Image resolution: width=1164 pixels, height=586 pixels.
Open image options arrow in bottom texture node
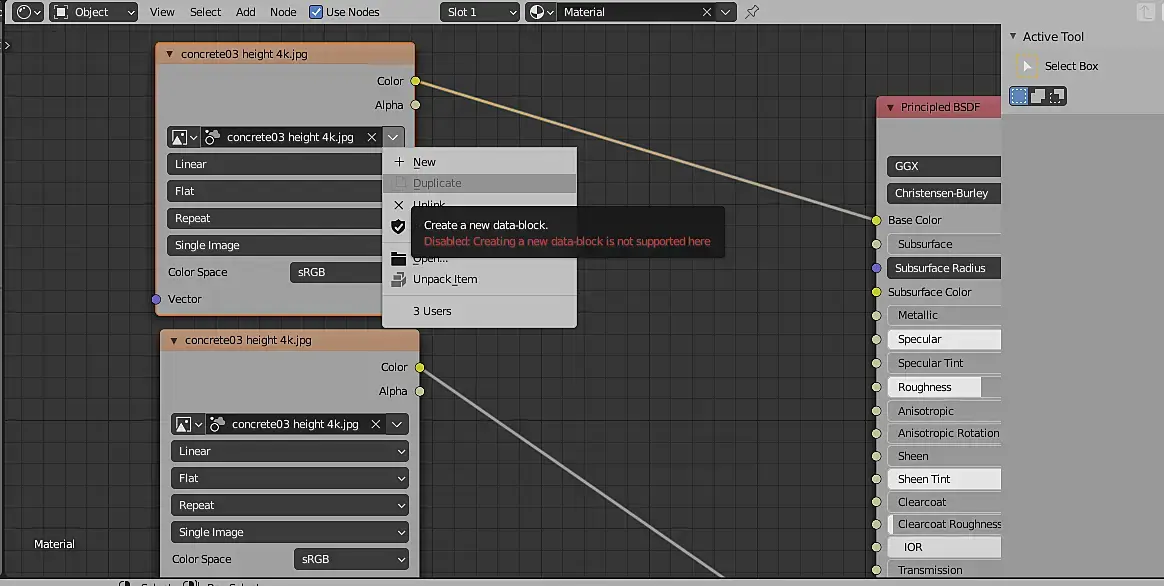[397, 424]
